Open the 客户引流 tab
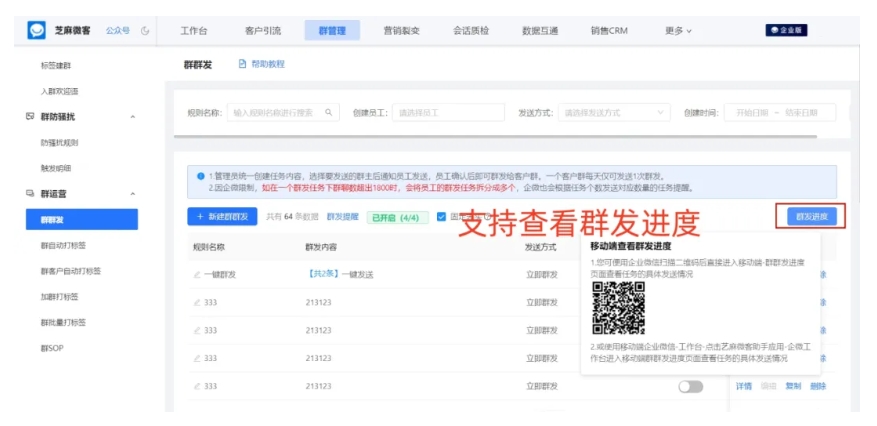The width and height of the screenshot is (877, 426). click(x=263, y=31)
